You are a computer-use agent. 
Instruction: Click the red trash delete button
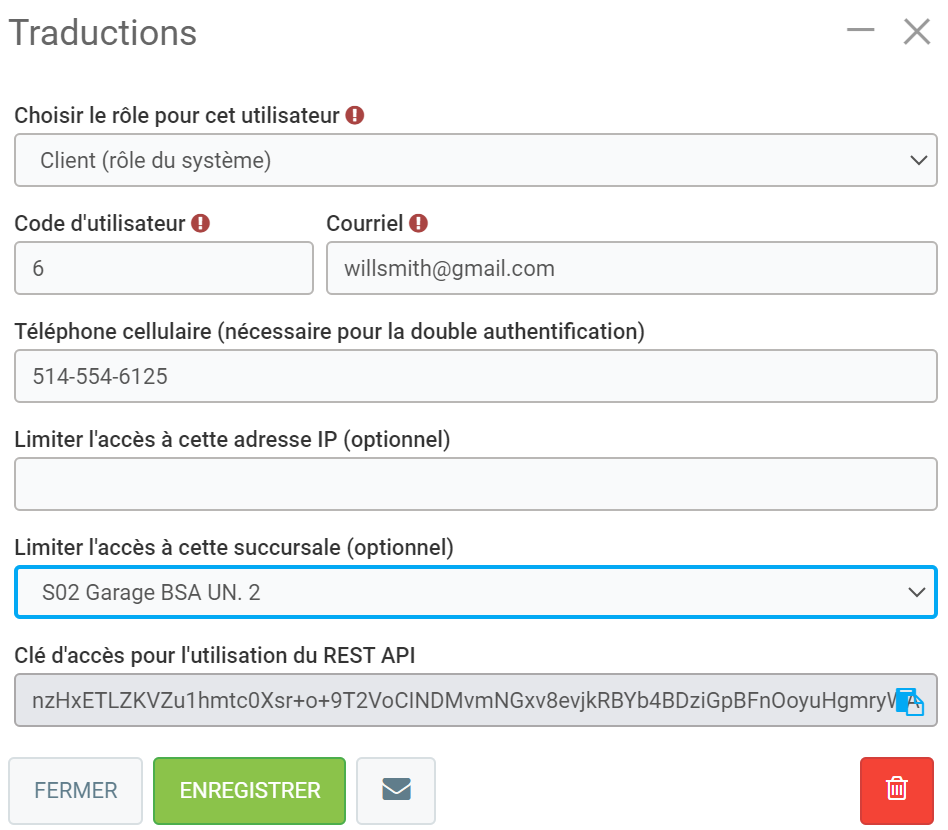tap(897, 790)
